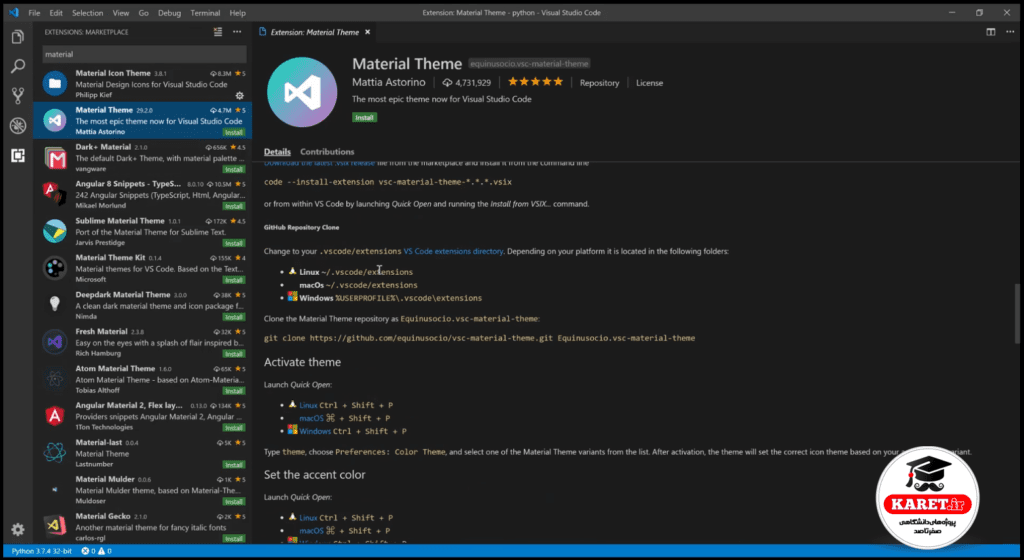Screen dimensions: 1024x560
Task: Click the Dark+ Material extension icon
Action: [x=55, y=158]
